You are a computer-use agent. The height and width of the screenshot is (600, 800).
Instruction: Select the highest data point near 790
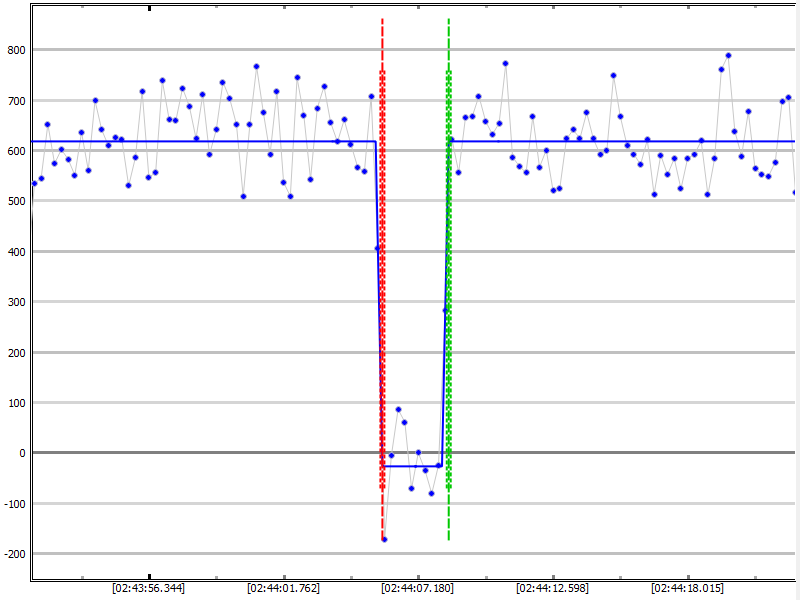[x=728, y=56]
